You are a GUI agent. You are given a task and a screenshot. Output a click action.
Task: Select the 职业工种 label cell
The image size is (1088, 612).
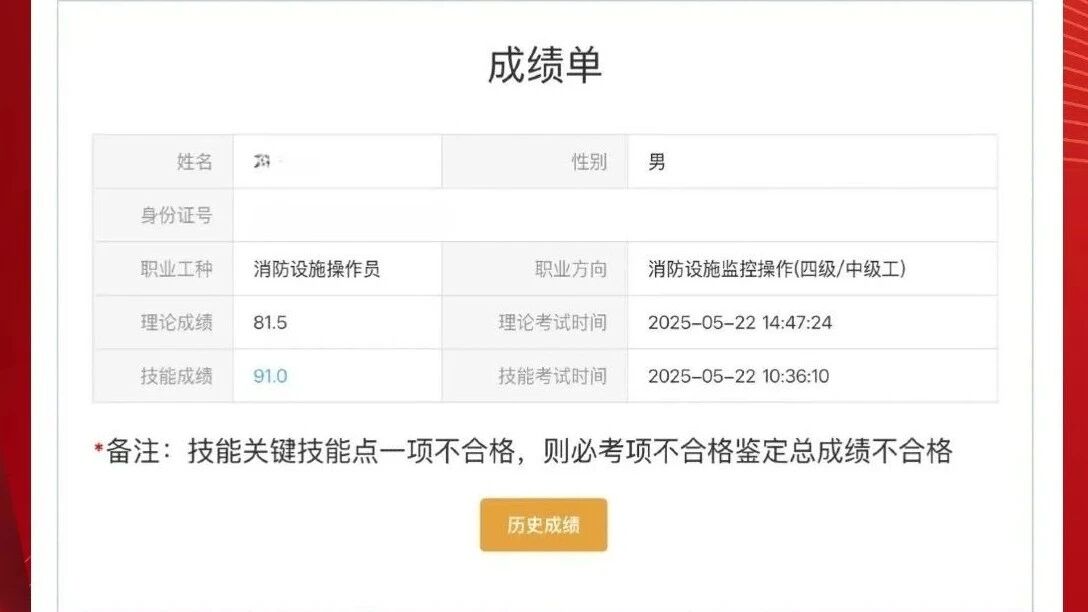[x=176, y=269]
